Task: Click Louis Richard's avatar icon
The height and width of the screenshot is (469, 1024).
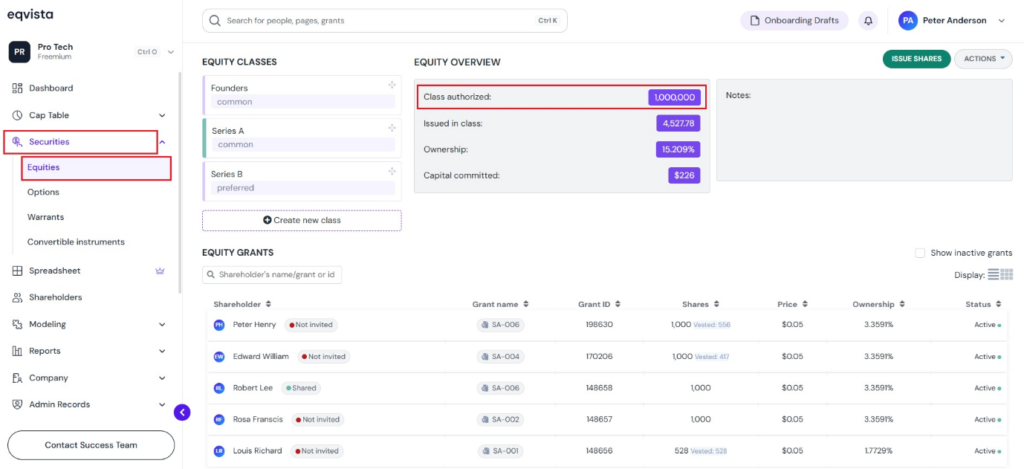Action: pos(219,451)
